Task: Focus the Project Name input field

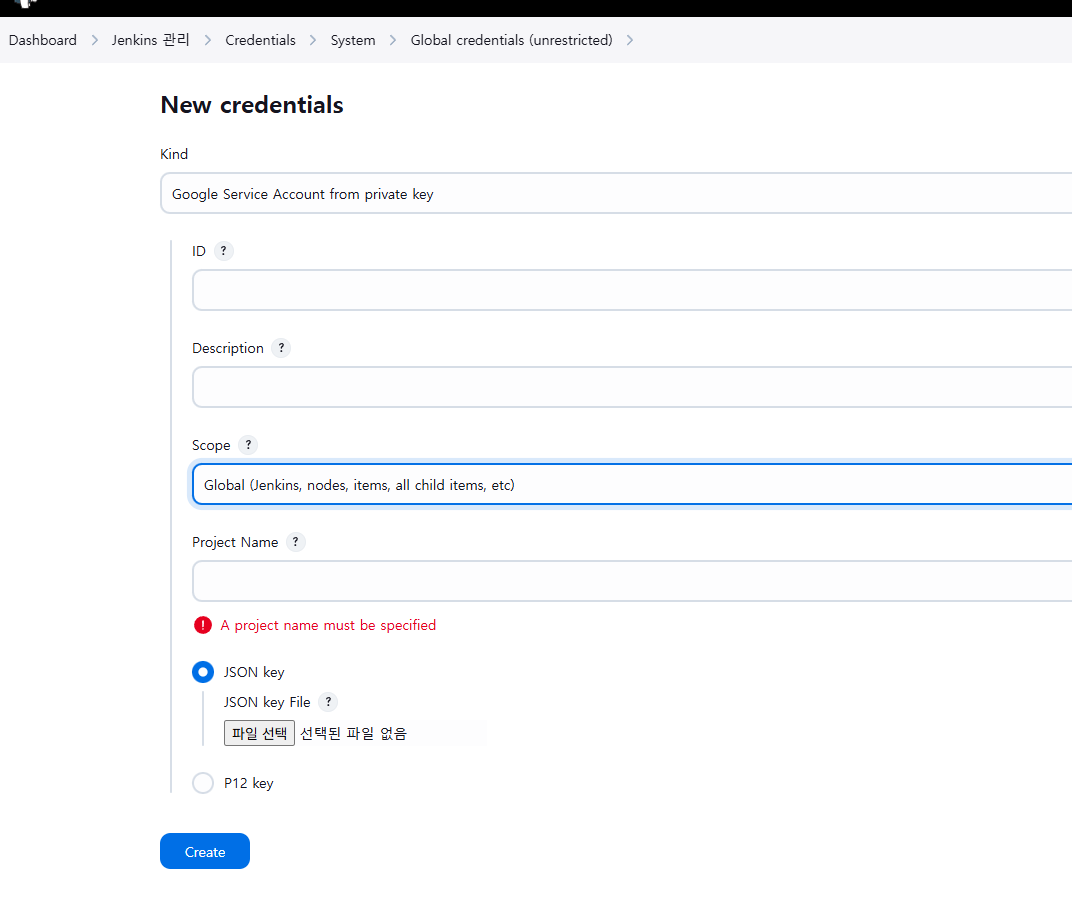Action: pyautogui.click(x=632, y=581)
